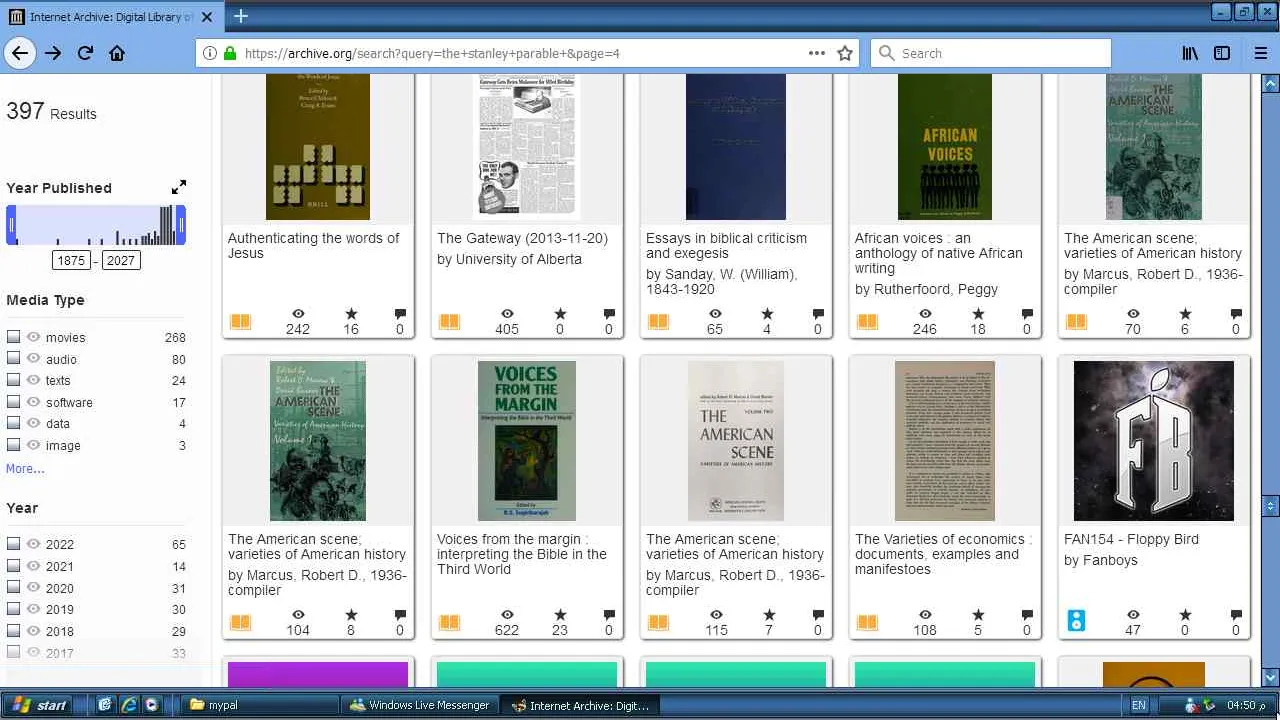Click the magnifier icon in the browser search box

pyautogui.click(x=886, y=53)
